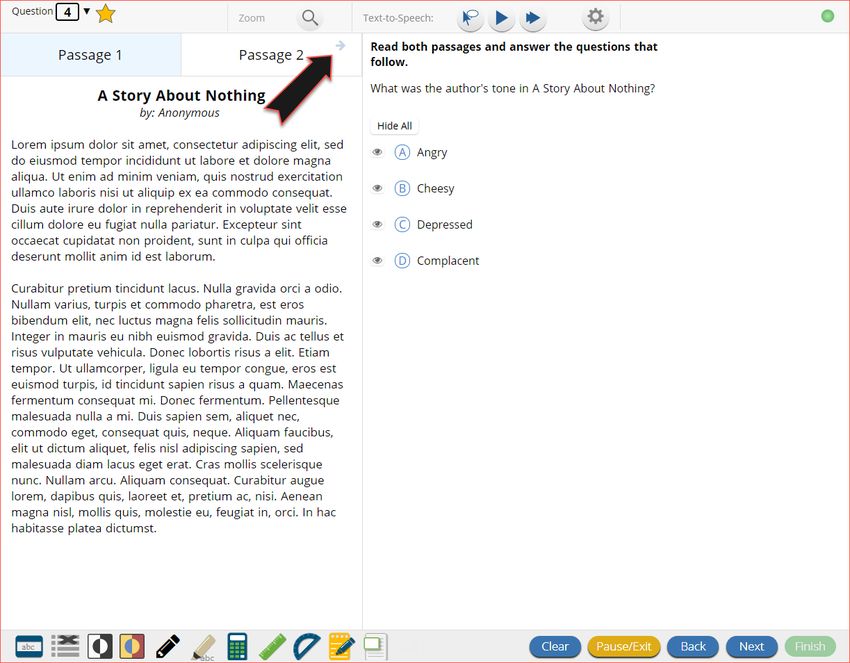Click the question number 4 box

coord(67,12)
